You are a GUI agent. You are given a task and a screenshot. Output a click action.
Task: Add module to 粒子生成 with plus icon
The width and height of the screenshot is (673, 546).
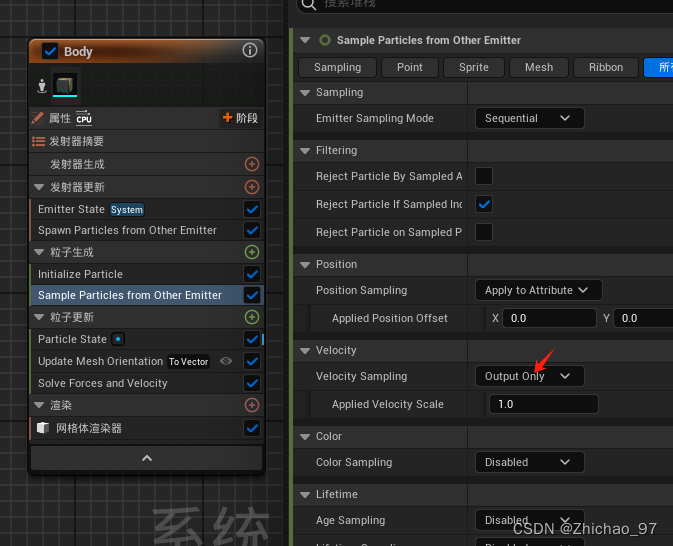(252, 252)
